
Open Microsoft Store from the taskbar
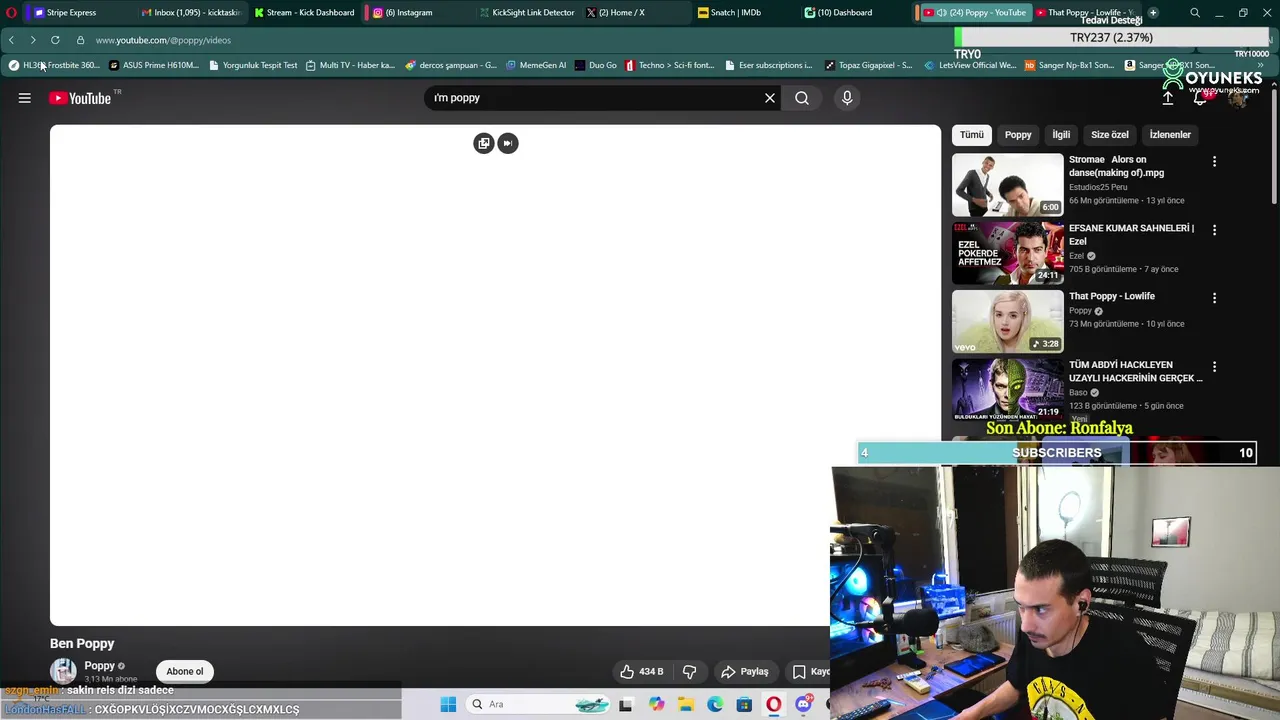click(x=744, y=704)
